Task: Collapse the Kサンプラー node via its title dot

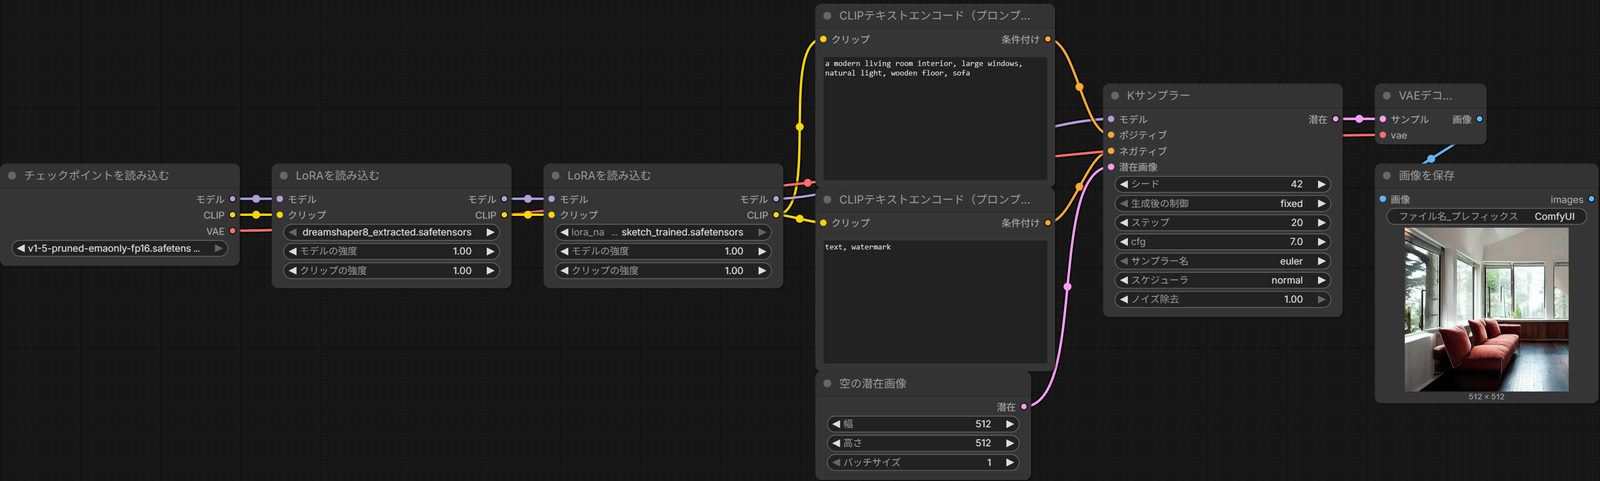Action: pos(1115,96)
